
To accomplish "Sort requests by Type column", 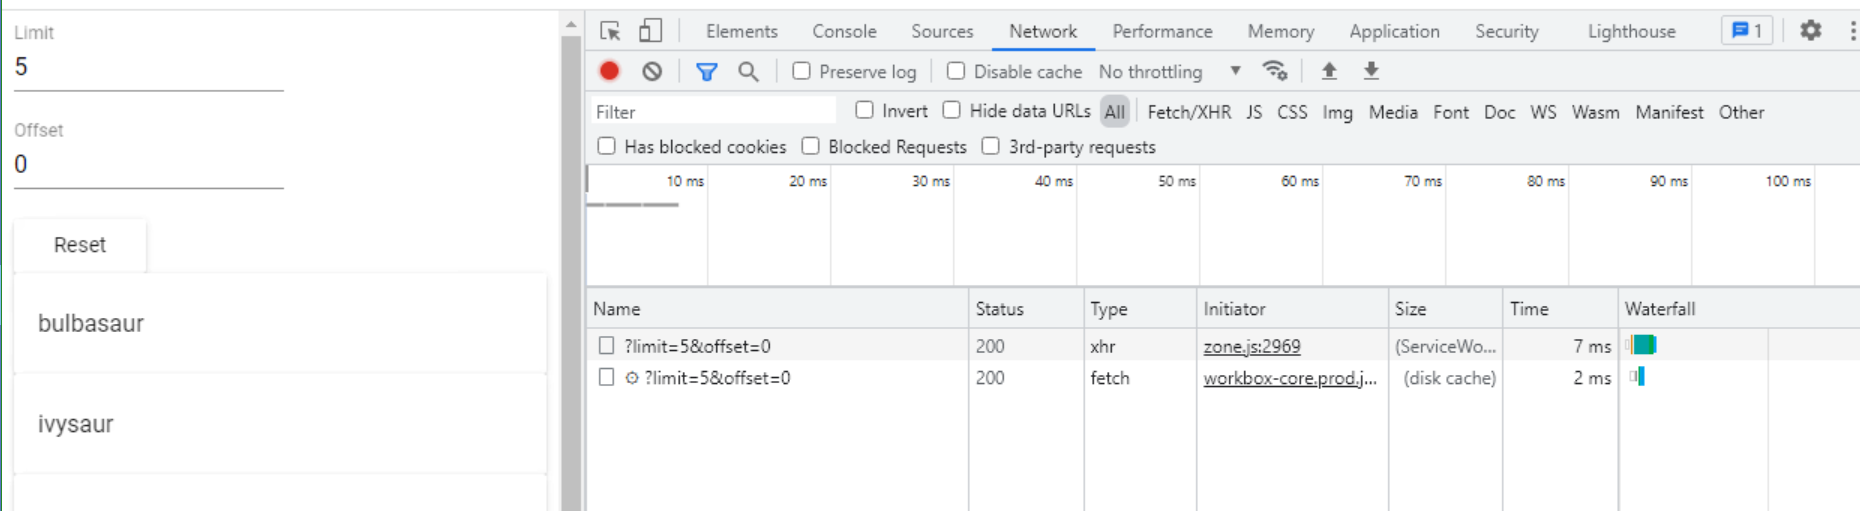I will (1140, 309).
